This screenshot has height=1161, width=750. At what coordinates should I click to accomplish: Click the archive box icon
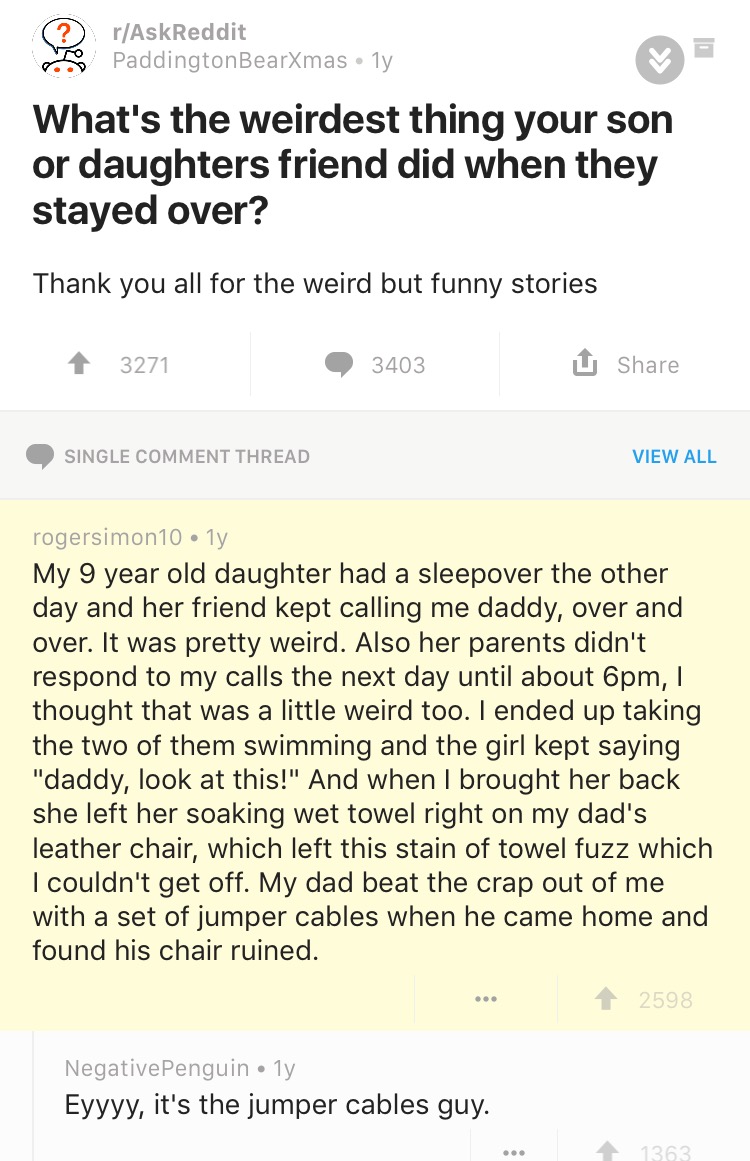704,48
